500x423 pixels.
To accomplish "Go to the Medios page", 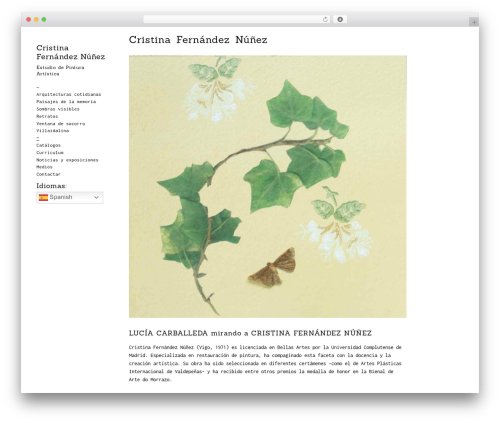I will [x=44, y=167].
